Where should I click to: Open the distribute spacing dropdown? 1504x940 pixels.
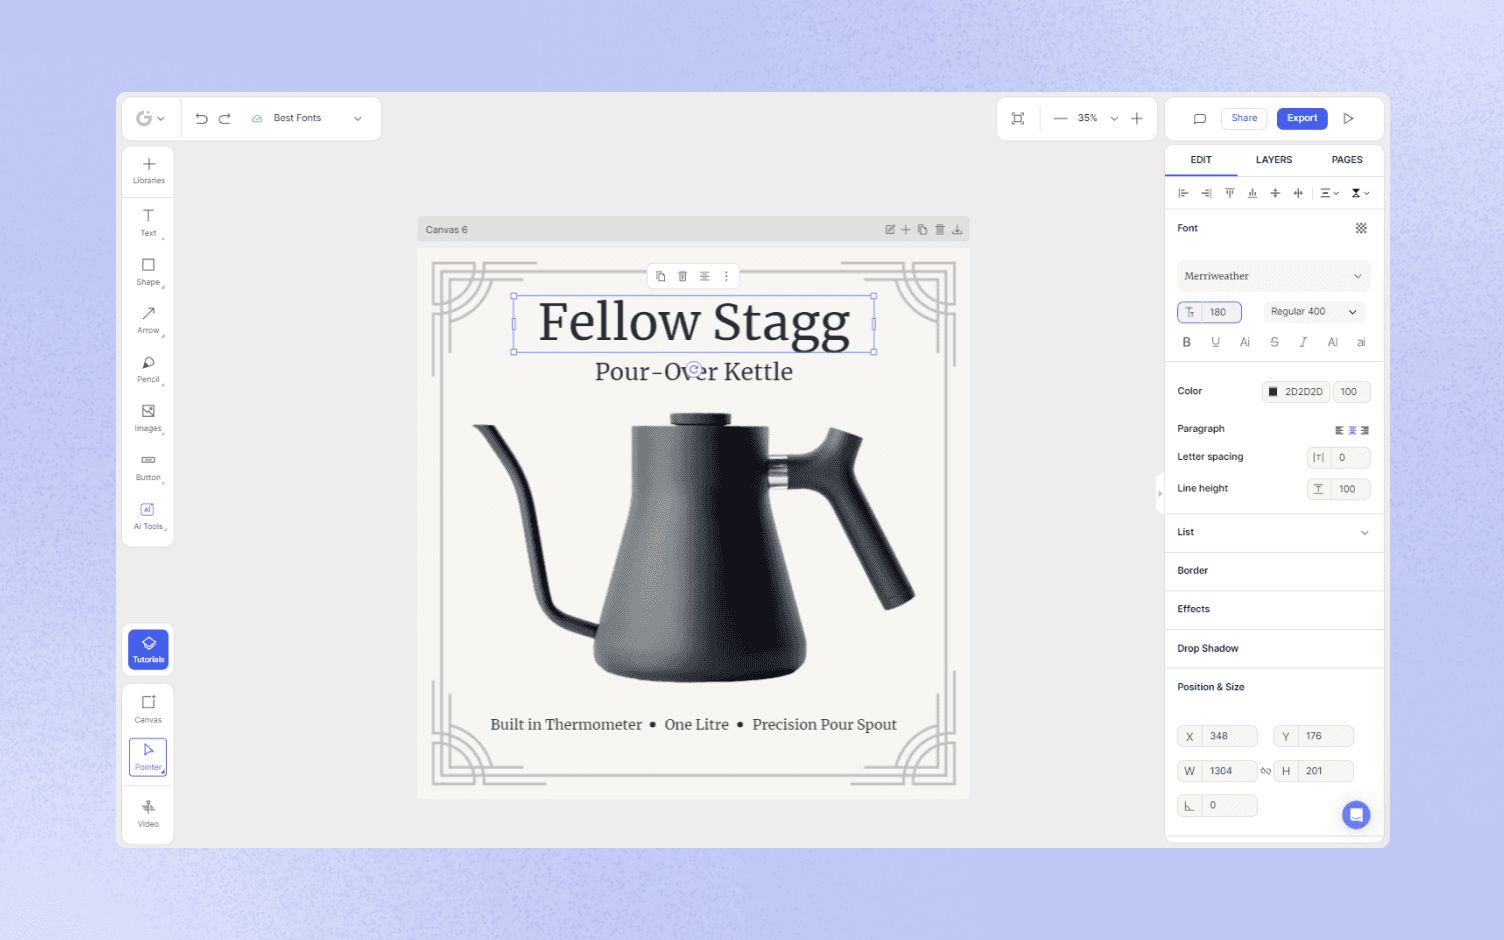(1329, 193)
